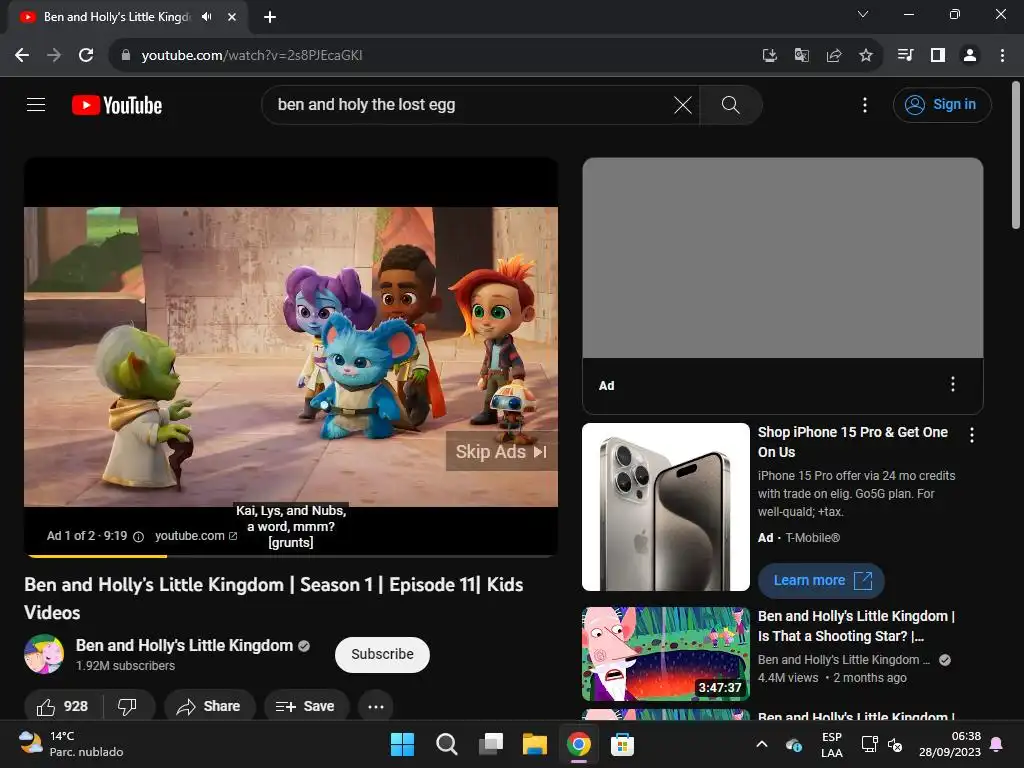Mute tab via speaker icon on tab
This screenshot has width=1024, height=768.
207,17
